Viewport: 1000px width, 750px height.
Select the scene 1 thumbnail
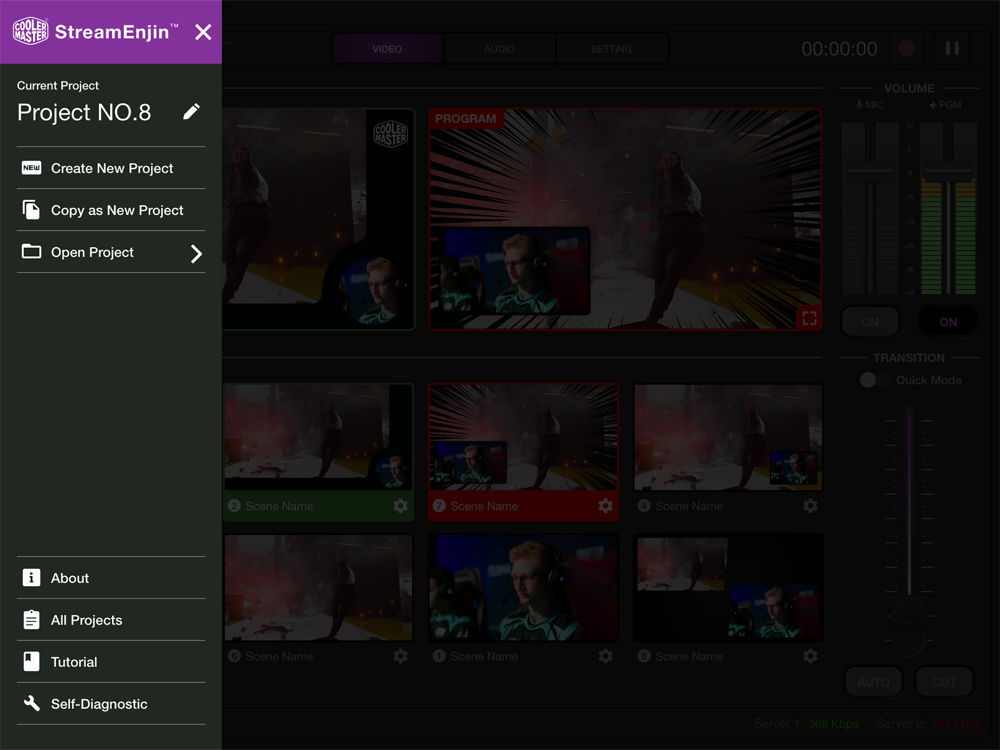pyautogui.click(x=524, y=588)
